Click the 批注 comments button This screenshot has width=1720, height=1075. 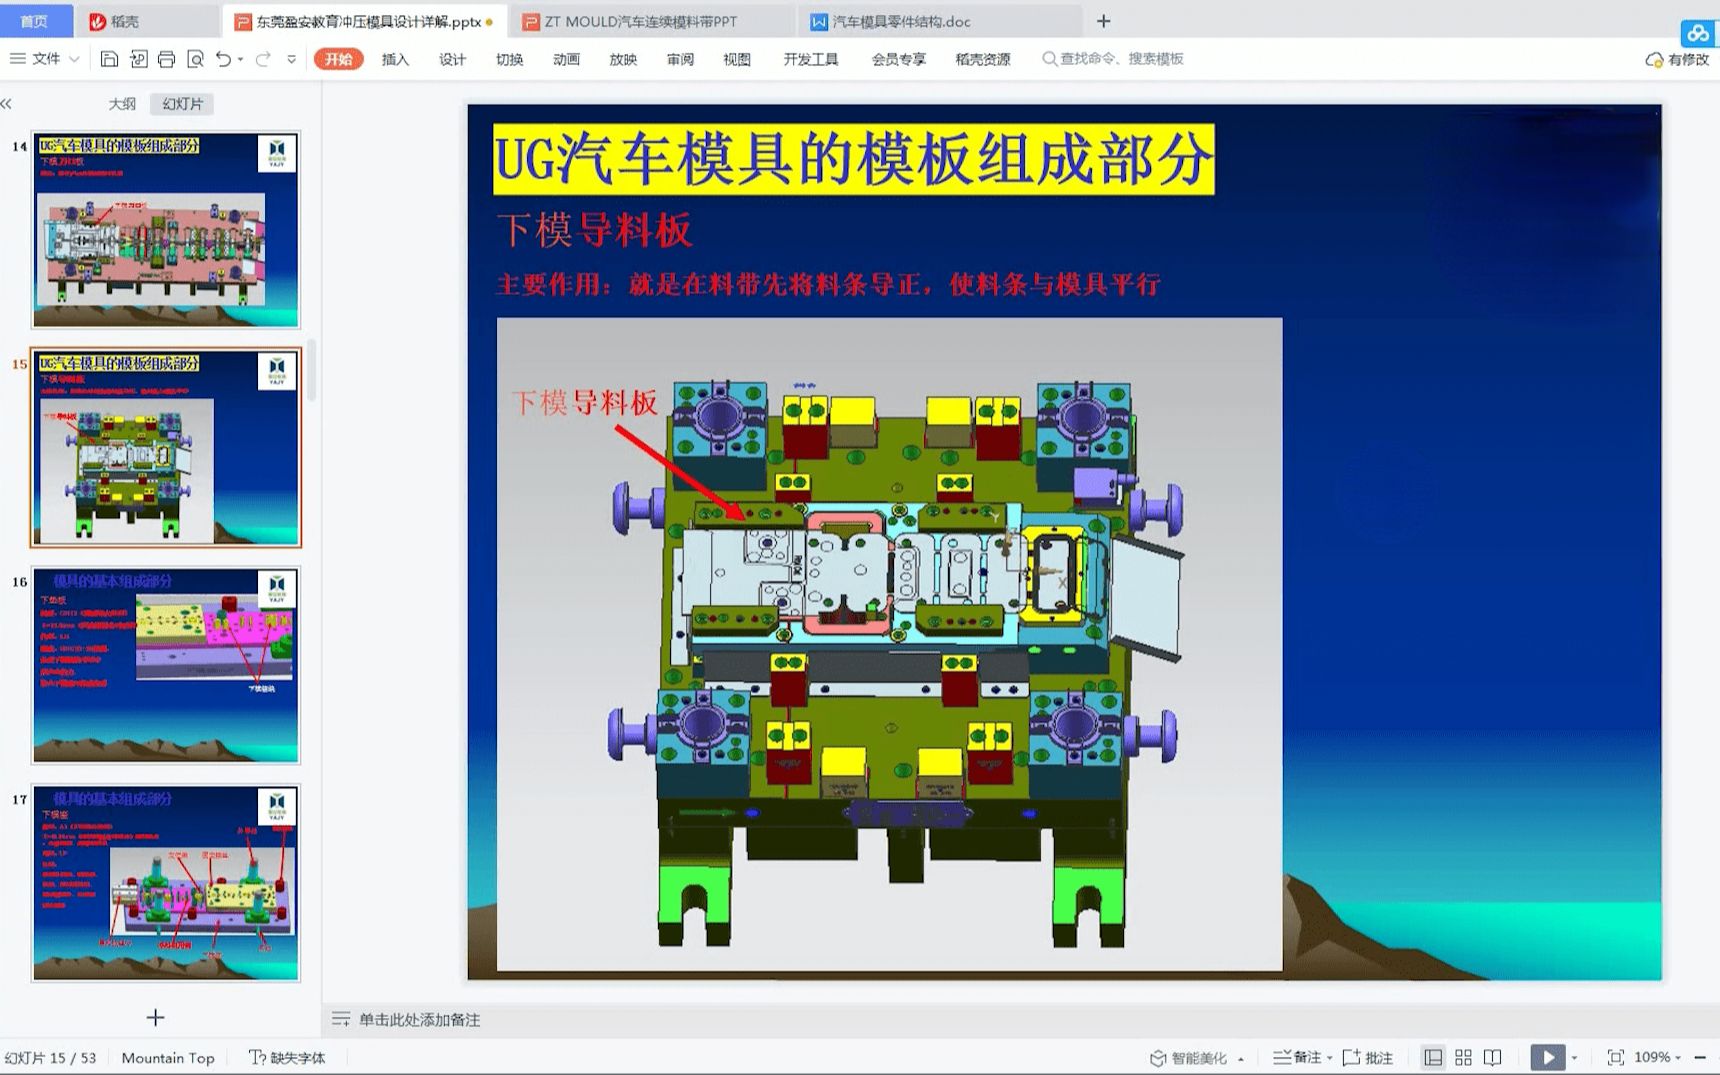click(x=1368, y=1058)
